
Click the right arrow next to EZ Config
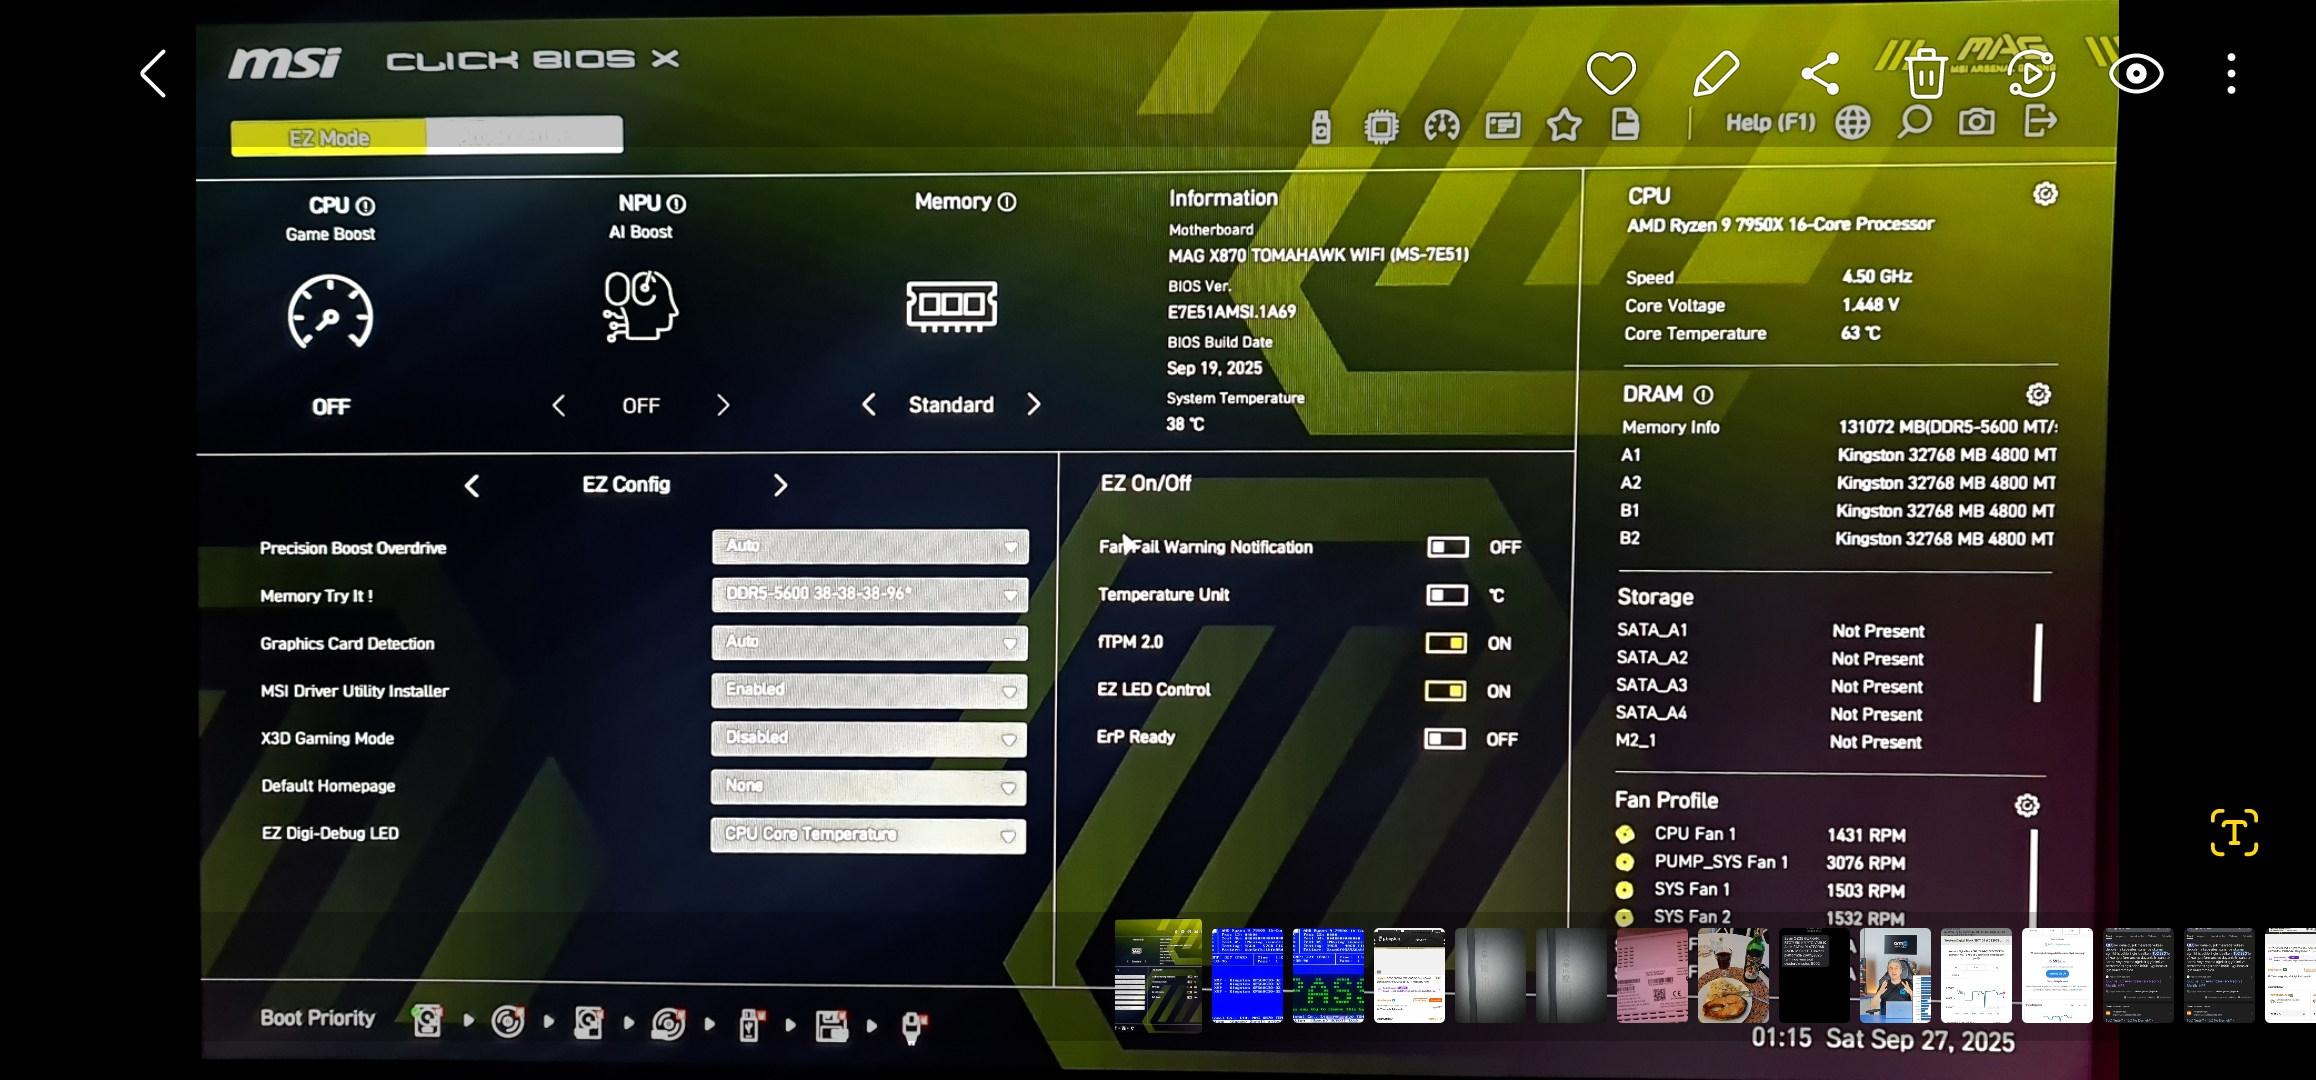coord(780,485)
